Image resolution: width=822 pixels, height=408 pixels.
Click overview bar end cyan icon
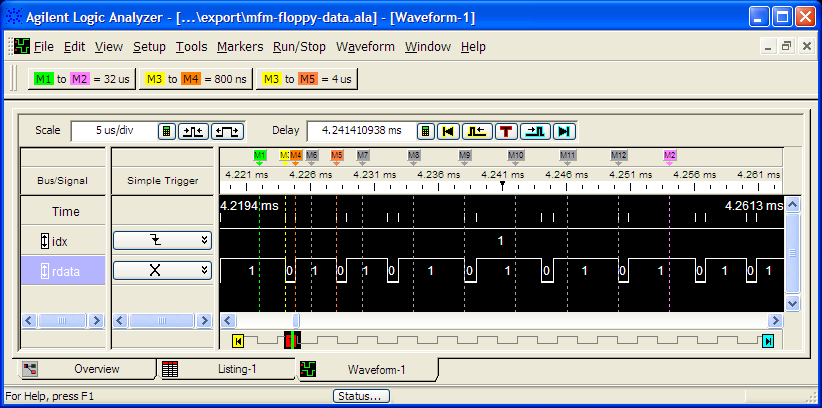(768, 341)
